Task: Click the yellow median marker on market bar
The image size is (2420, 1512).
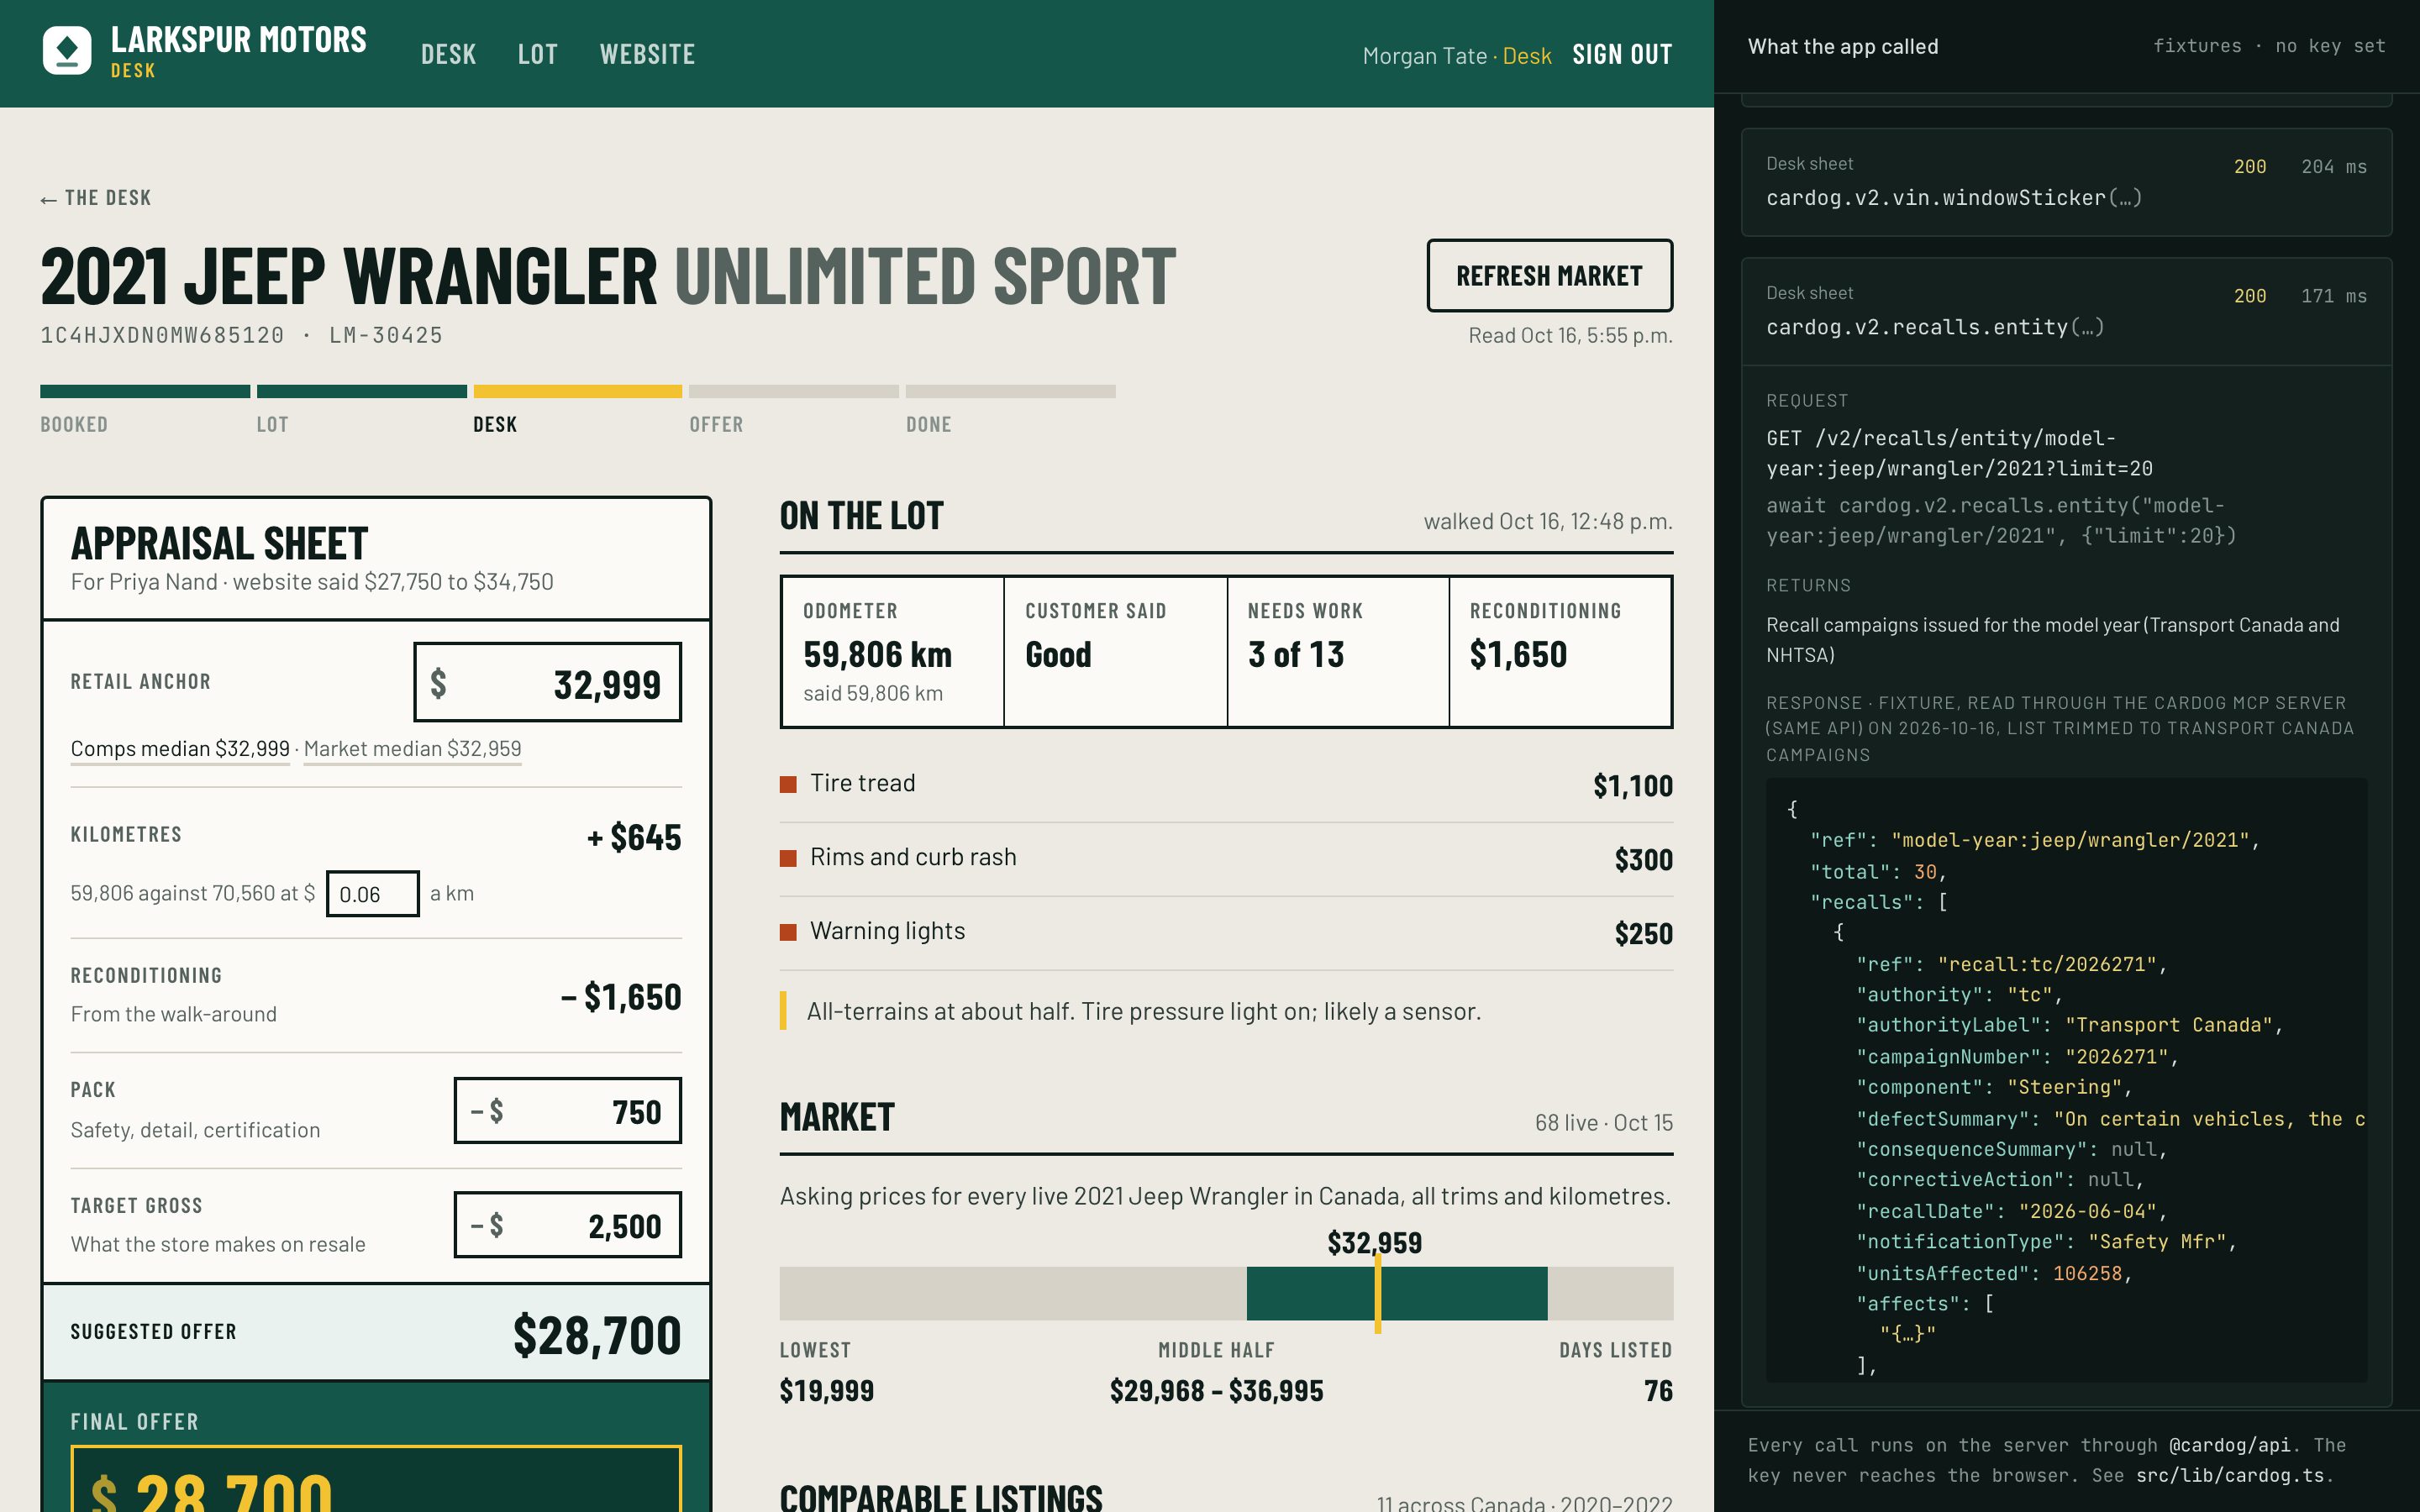Action: pyautogui.click(x=1378, y=1294)
